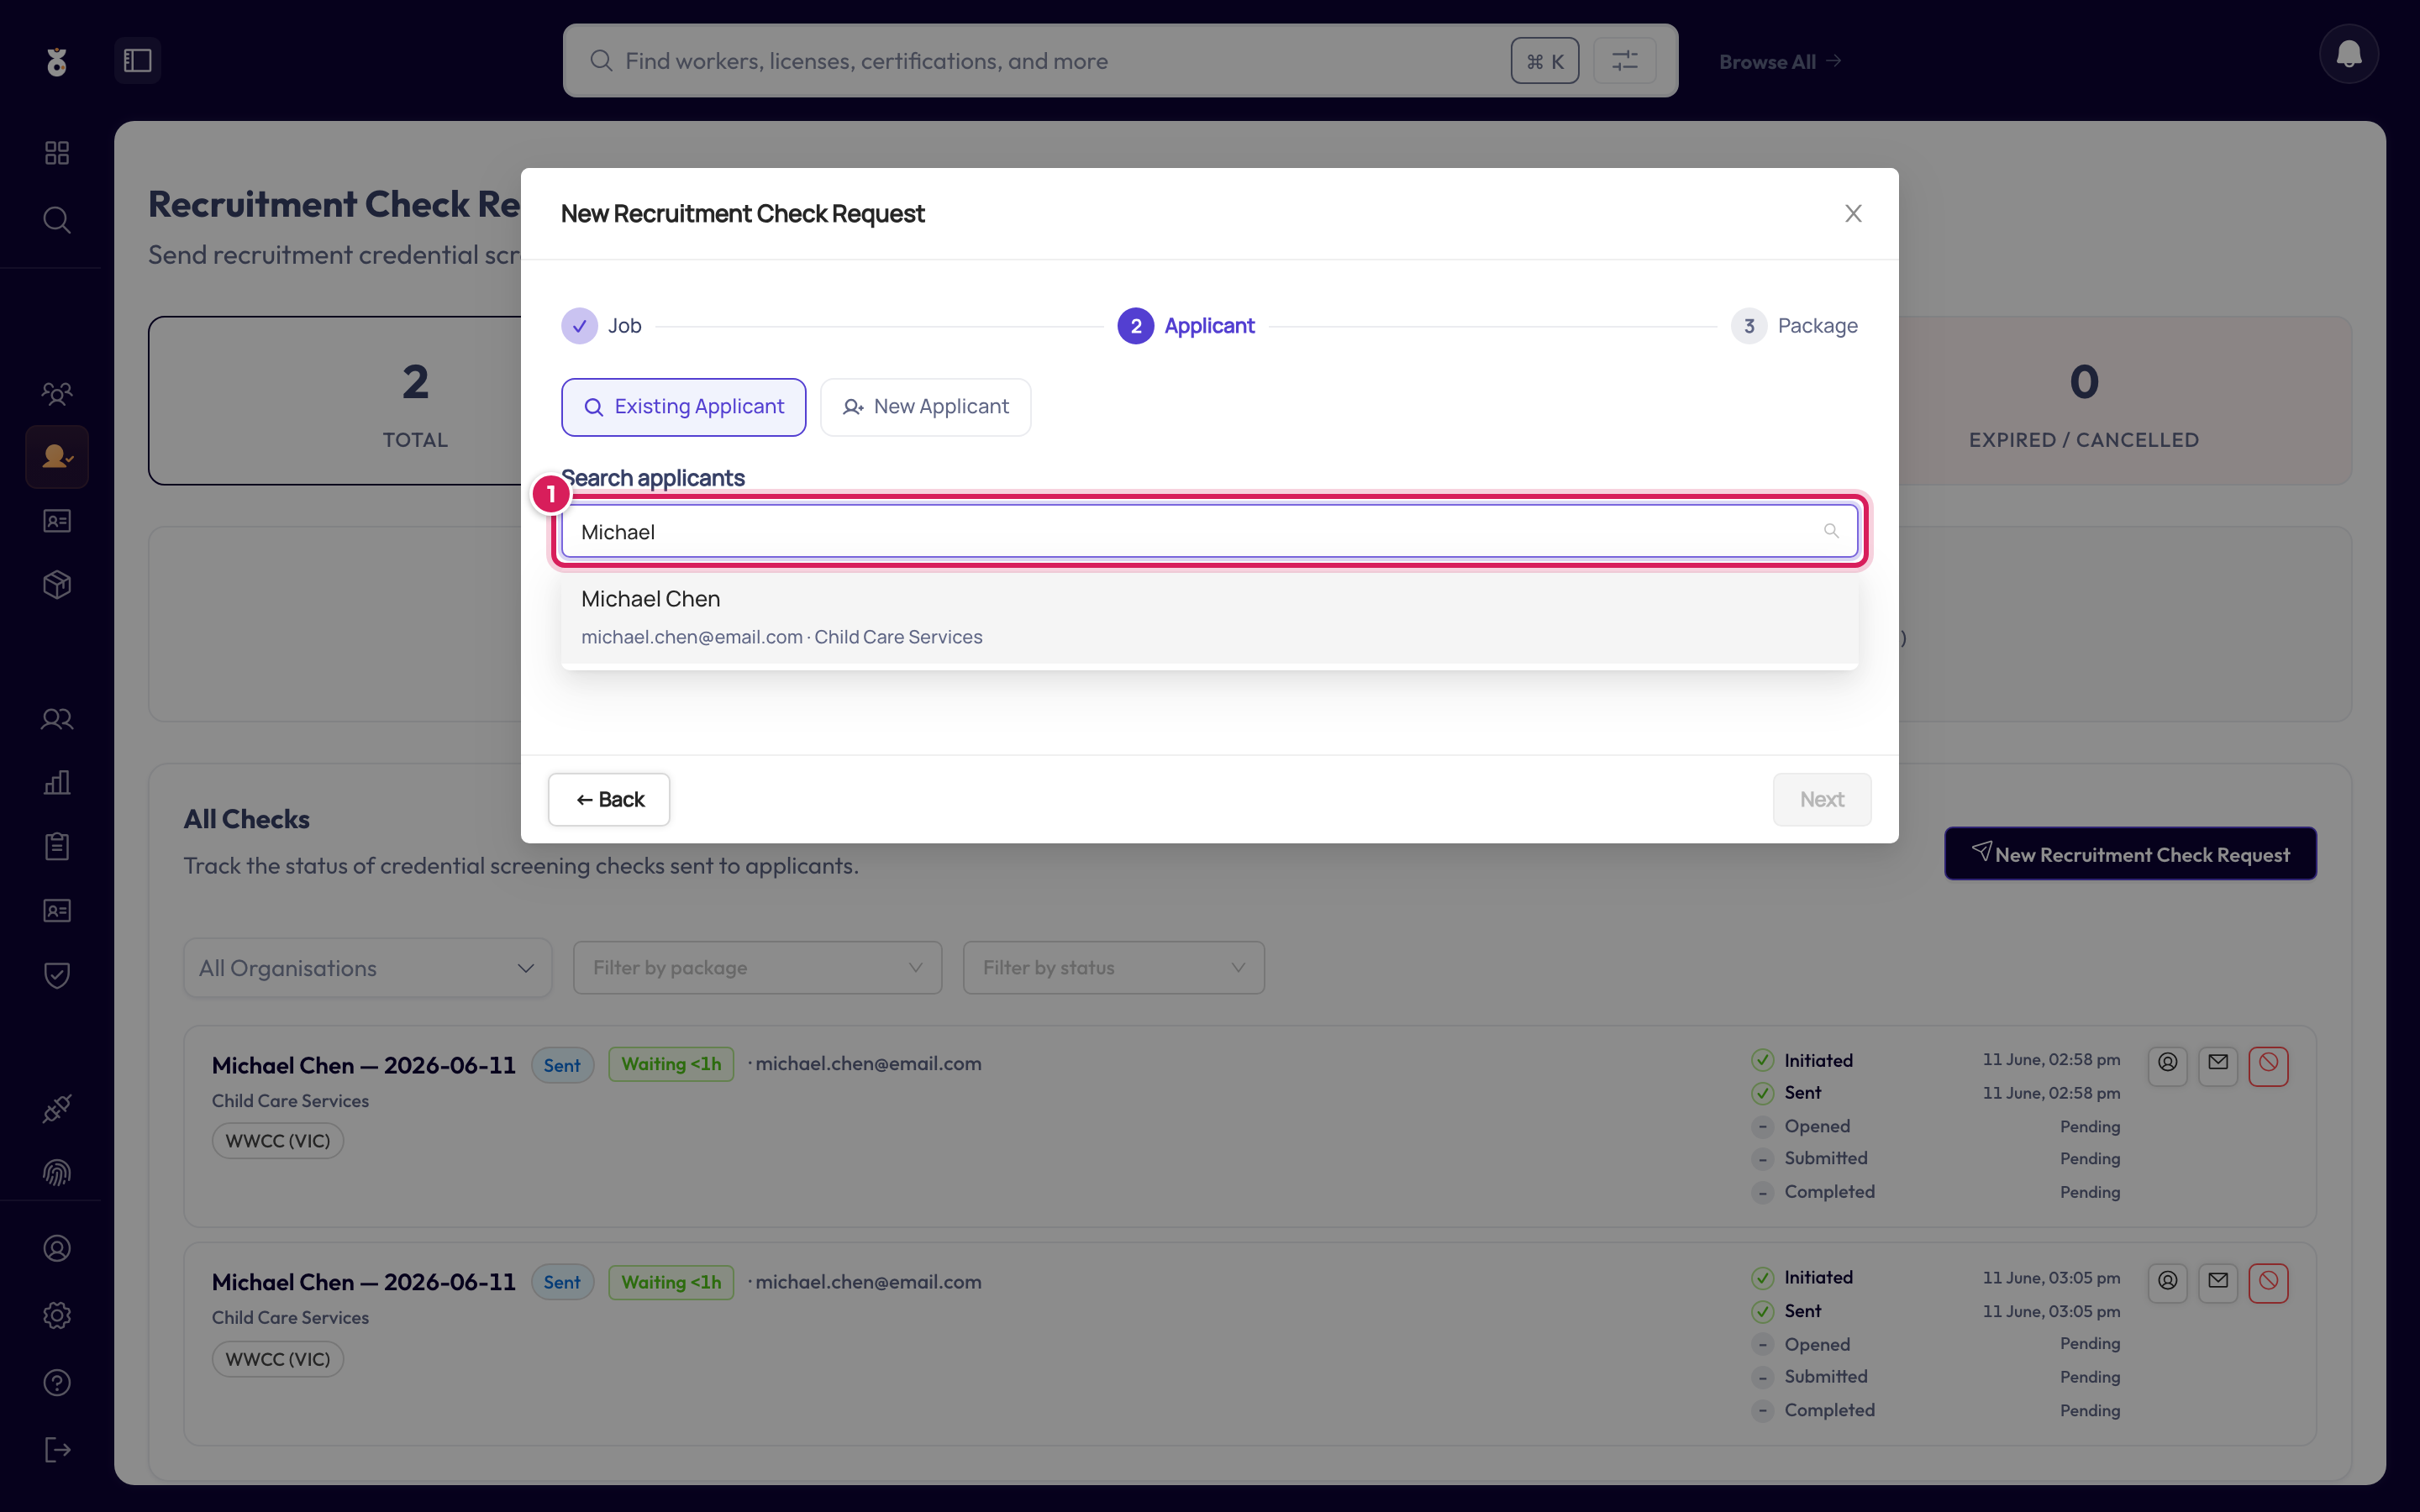
Task: Click the Browse All link
Action: (x=1780, y=61)
